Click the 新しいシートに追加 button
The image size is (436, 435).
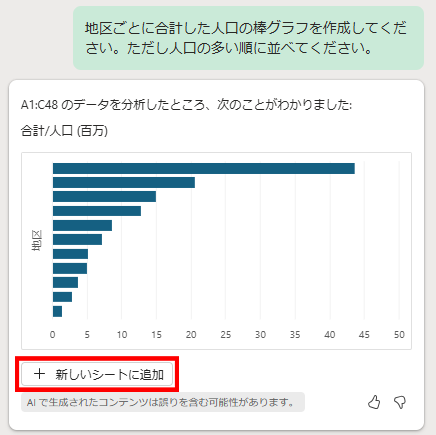(x=97, y=374)
